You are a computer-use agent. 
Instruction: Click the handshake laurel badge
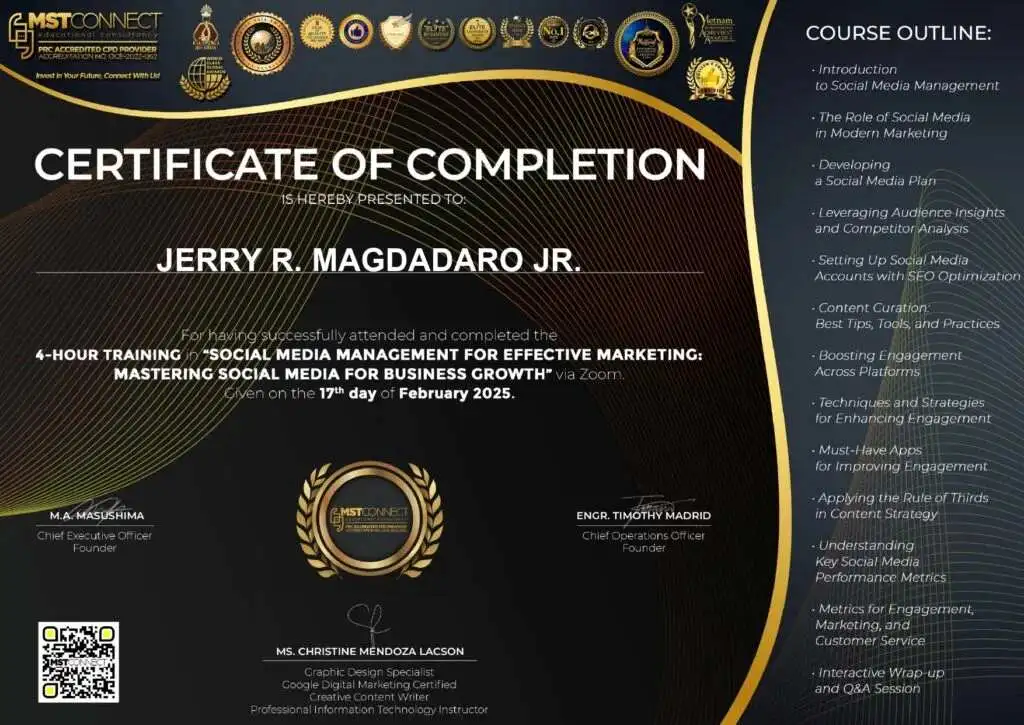(591, 32)
